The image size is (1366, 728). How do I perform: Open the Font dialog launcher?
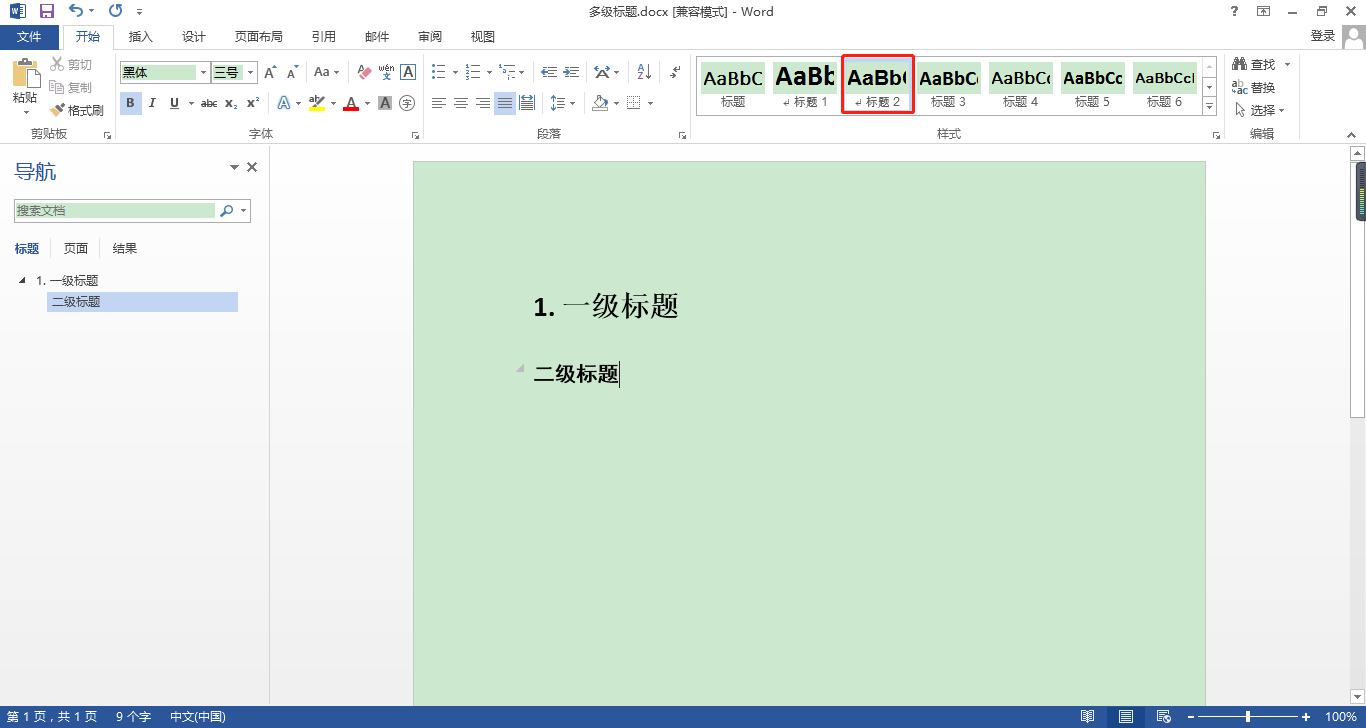click(415, 135)
